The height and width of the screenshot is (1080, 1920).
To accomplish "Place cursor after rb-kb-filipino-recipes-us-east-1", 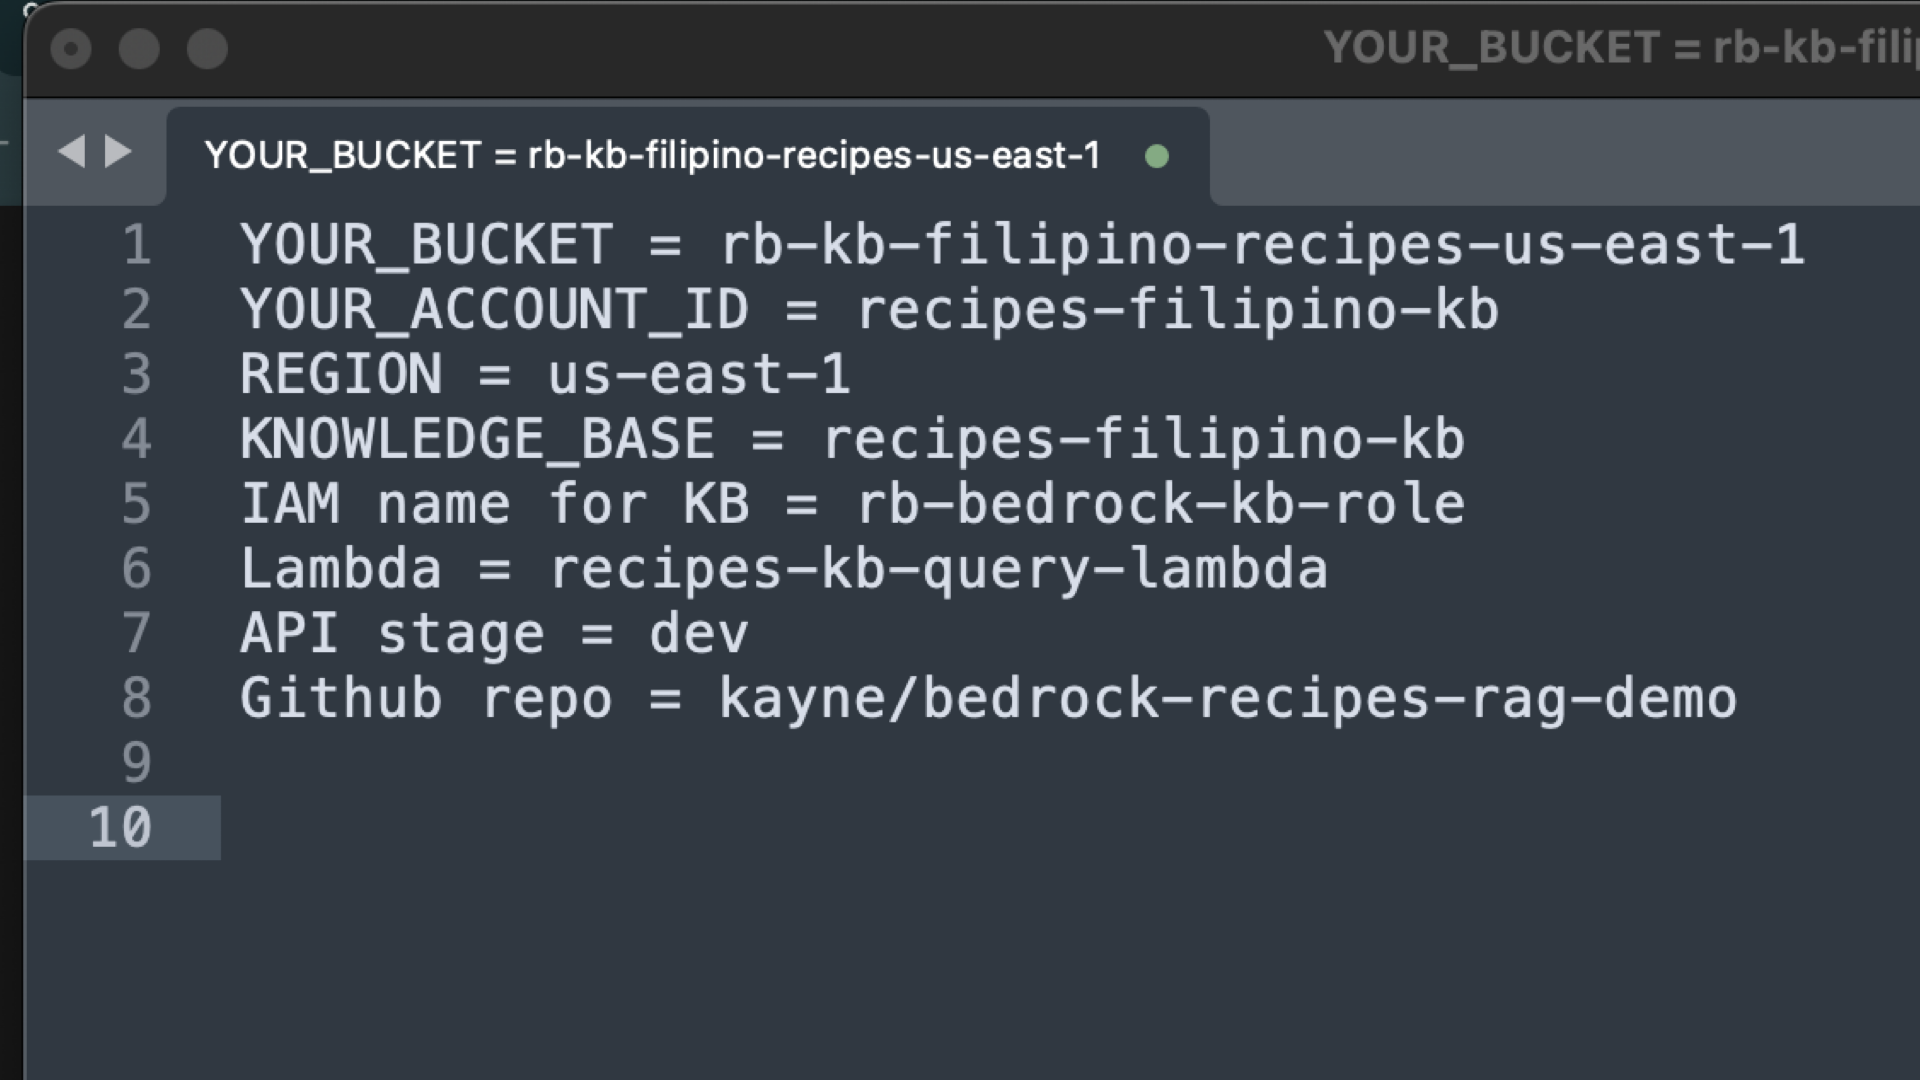I will [x=1810, y=245].
